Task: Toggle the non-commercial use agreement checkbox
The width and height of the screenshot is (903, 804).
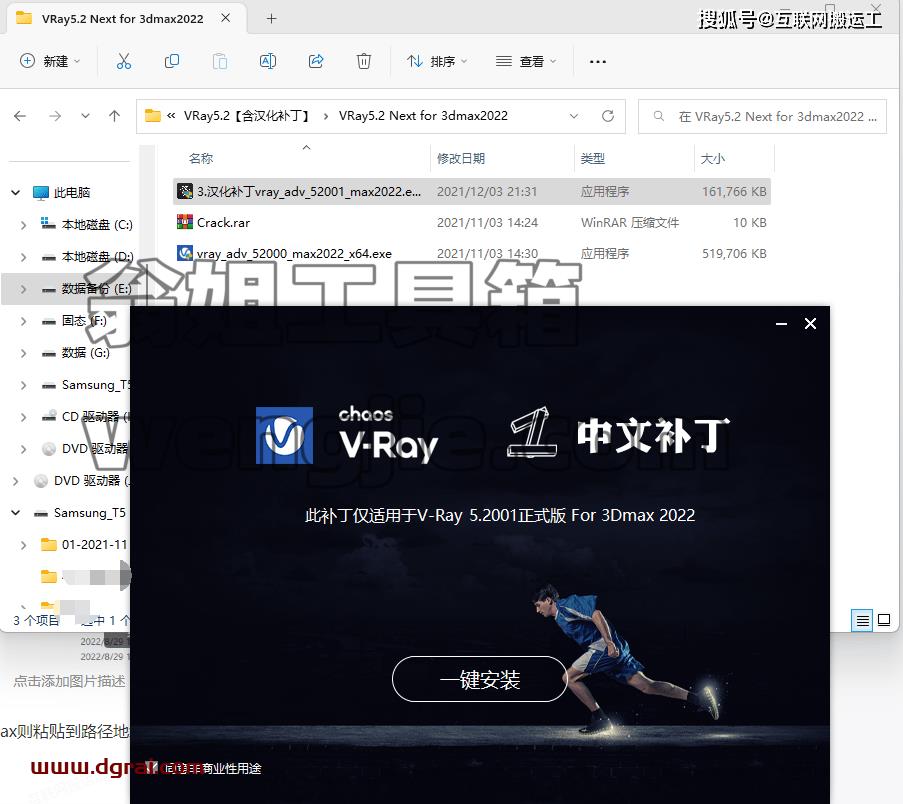Action: 152,768
